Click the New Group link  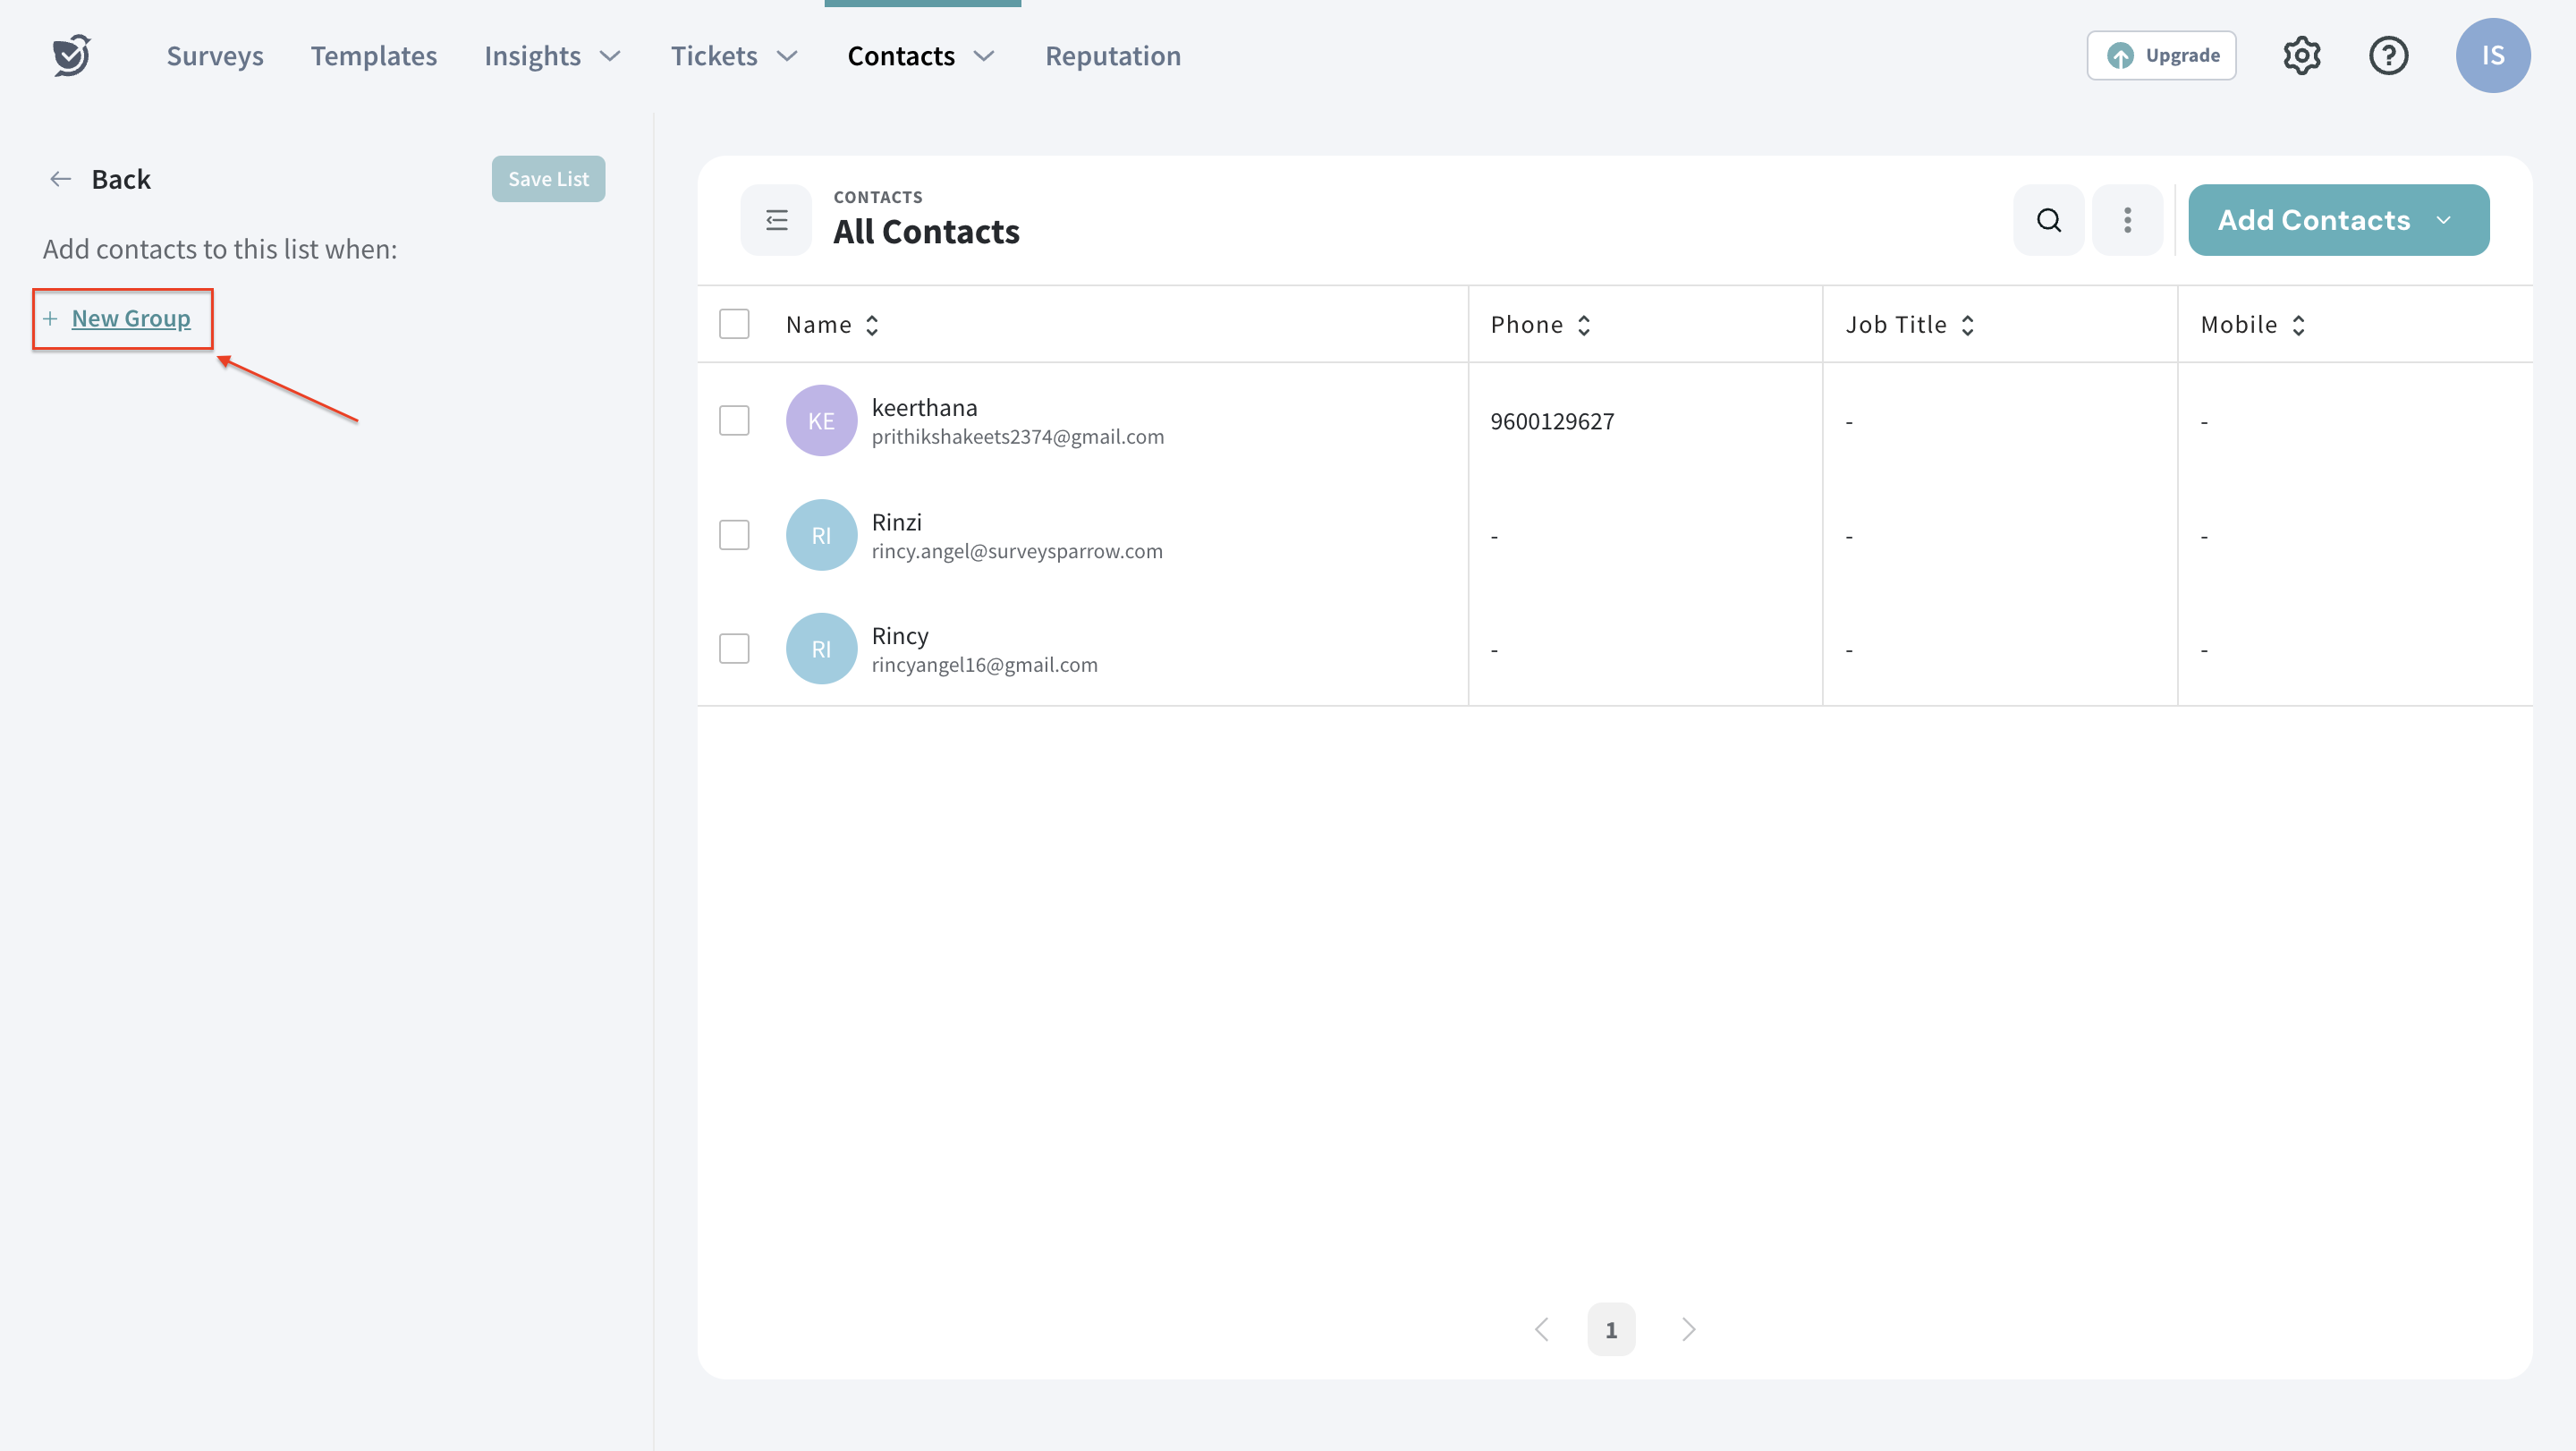(x=131, y=318)
